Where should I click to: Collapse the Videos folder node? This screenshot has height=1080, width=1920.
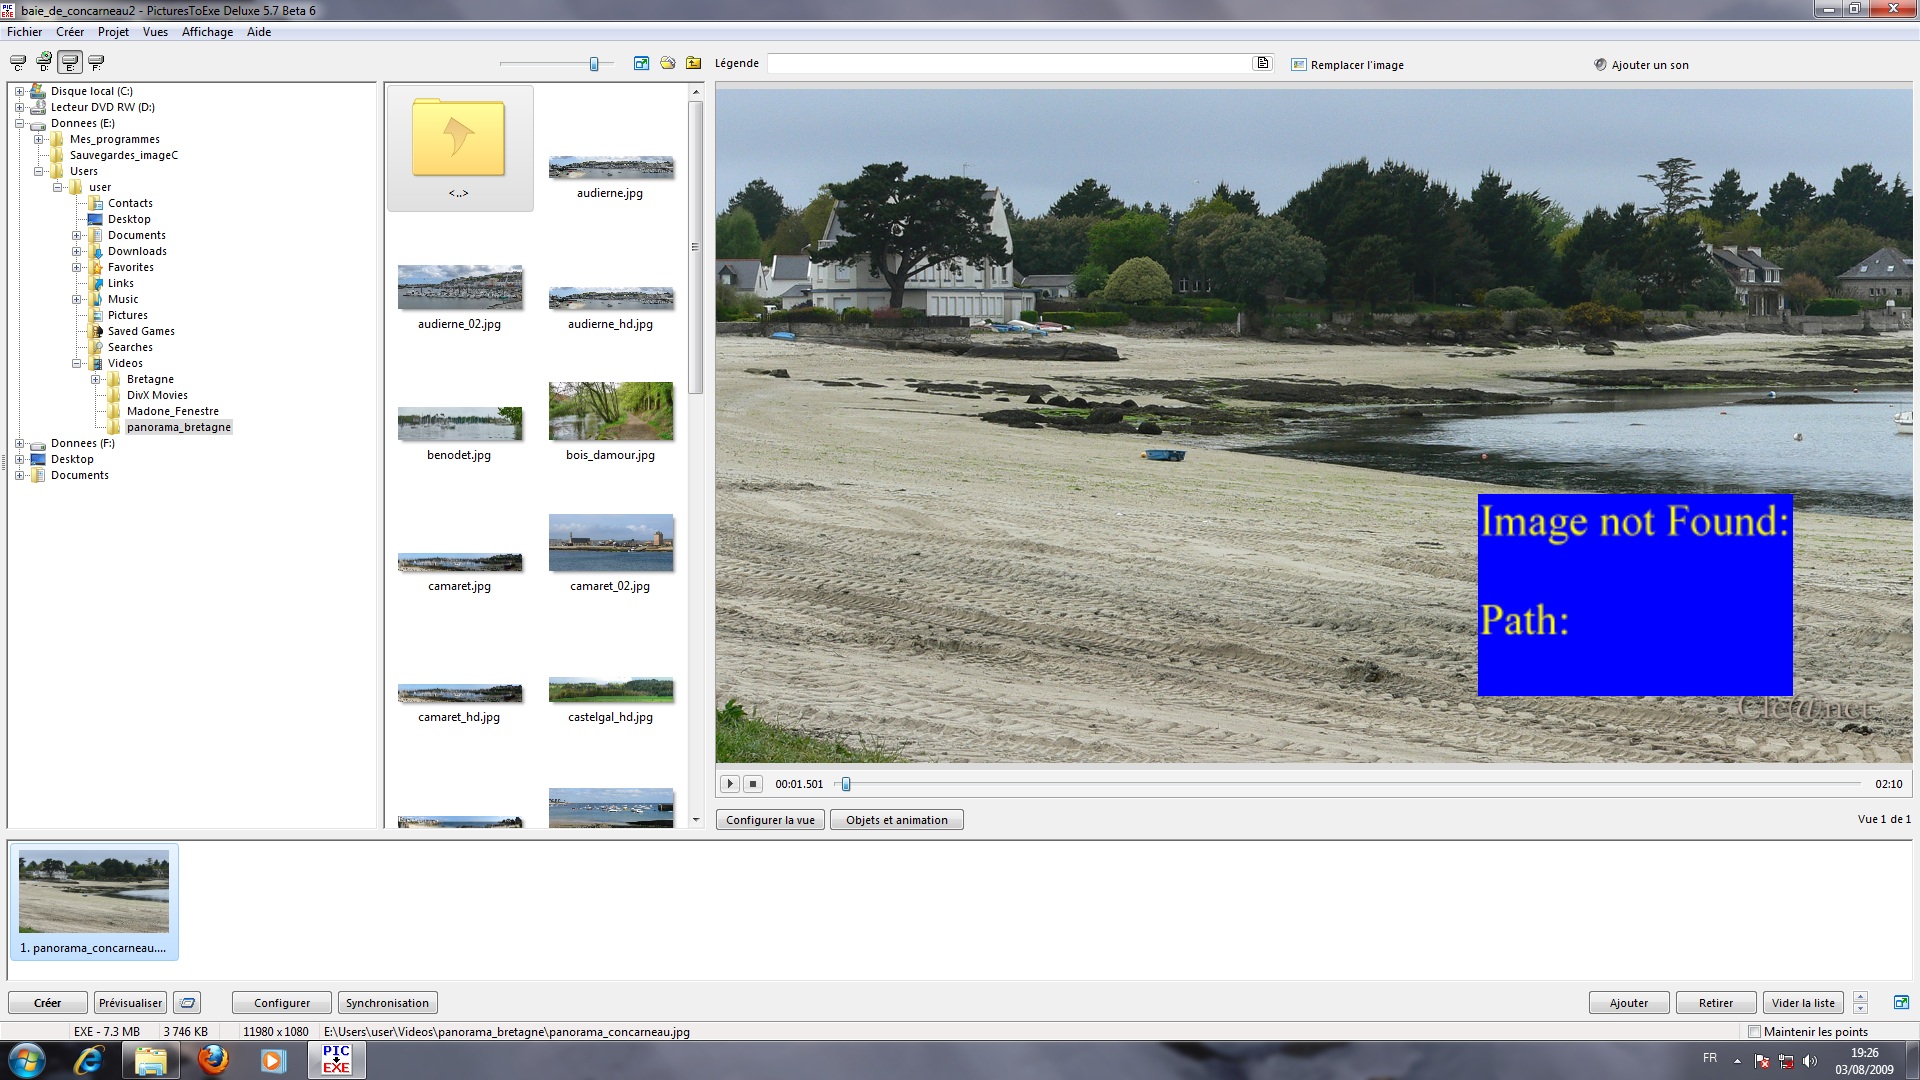77,363
